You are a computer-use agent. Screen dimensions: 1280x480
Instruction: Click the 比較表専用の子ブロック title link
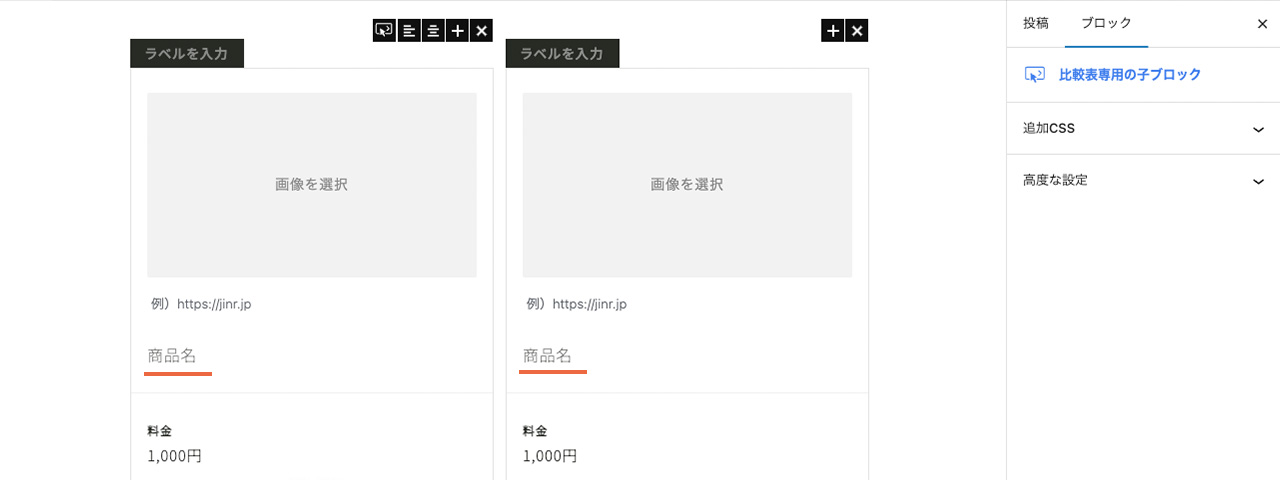[x=1130, y=75]
